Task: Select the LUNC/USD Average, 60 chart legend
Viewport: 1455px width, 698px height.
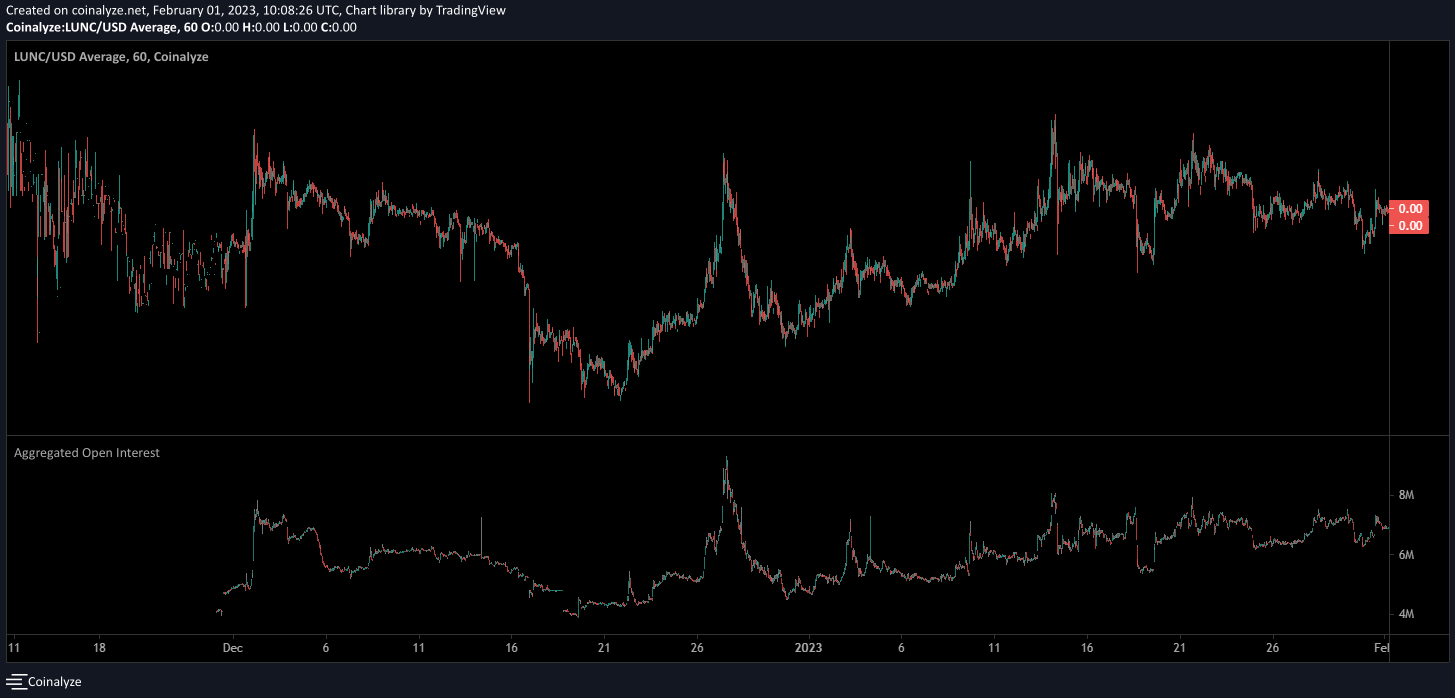Action: pos(111,57)
